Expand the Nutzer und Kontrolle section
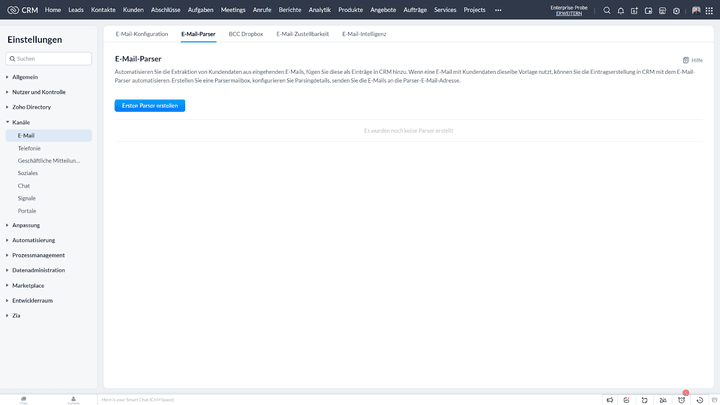Image resolution: width=720 pixels, height=405 pixels. pyautogui.click(x=39, y=92)
